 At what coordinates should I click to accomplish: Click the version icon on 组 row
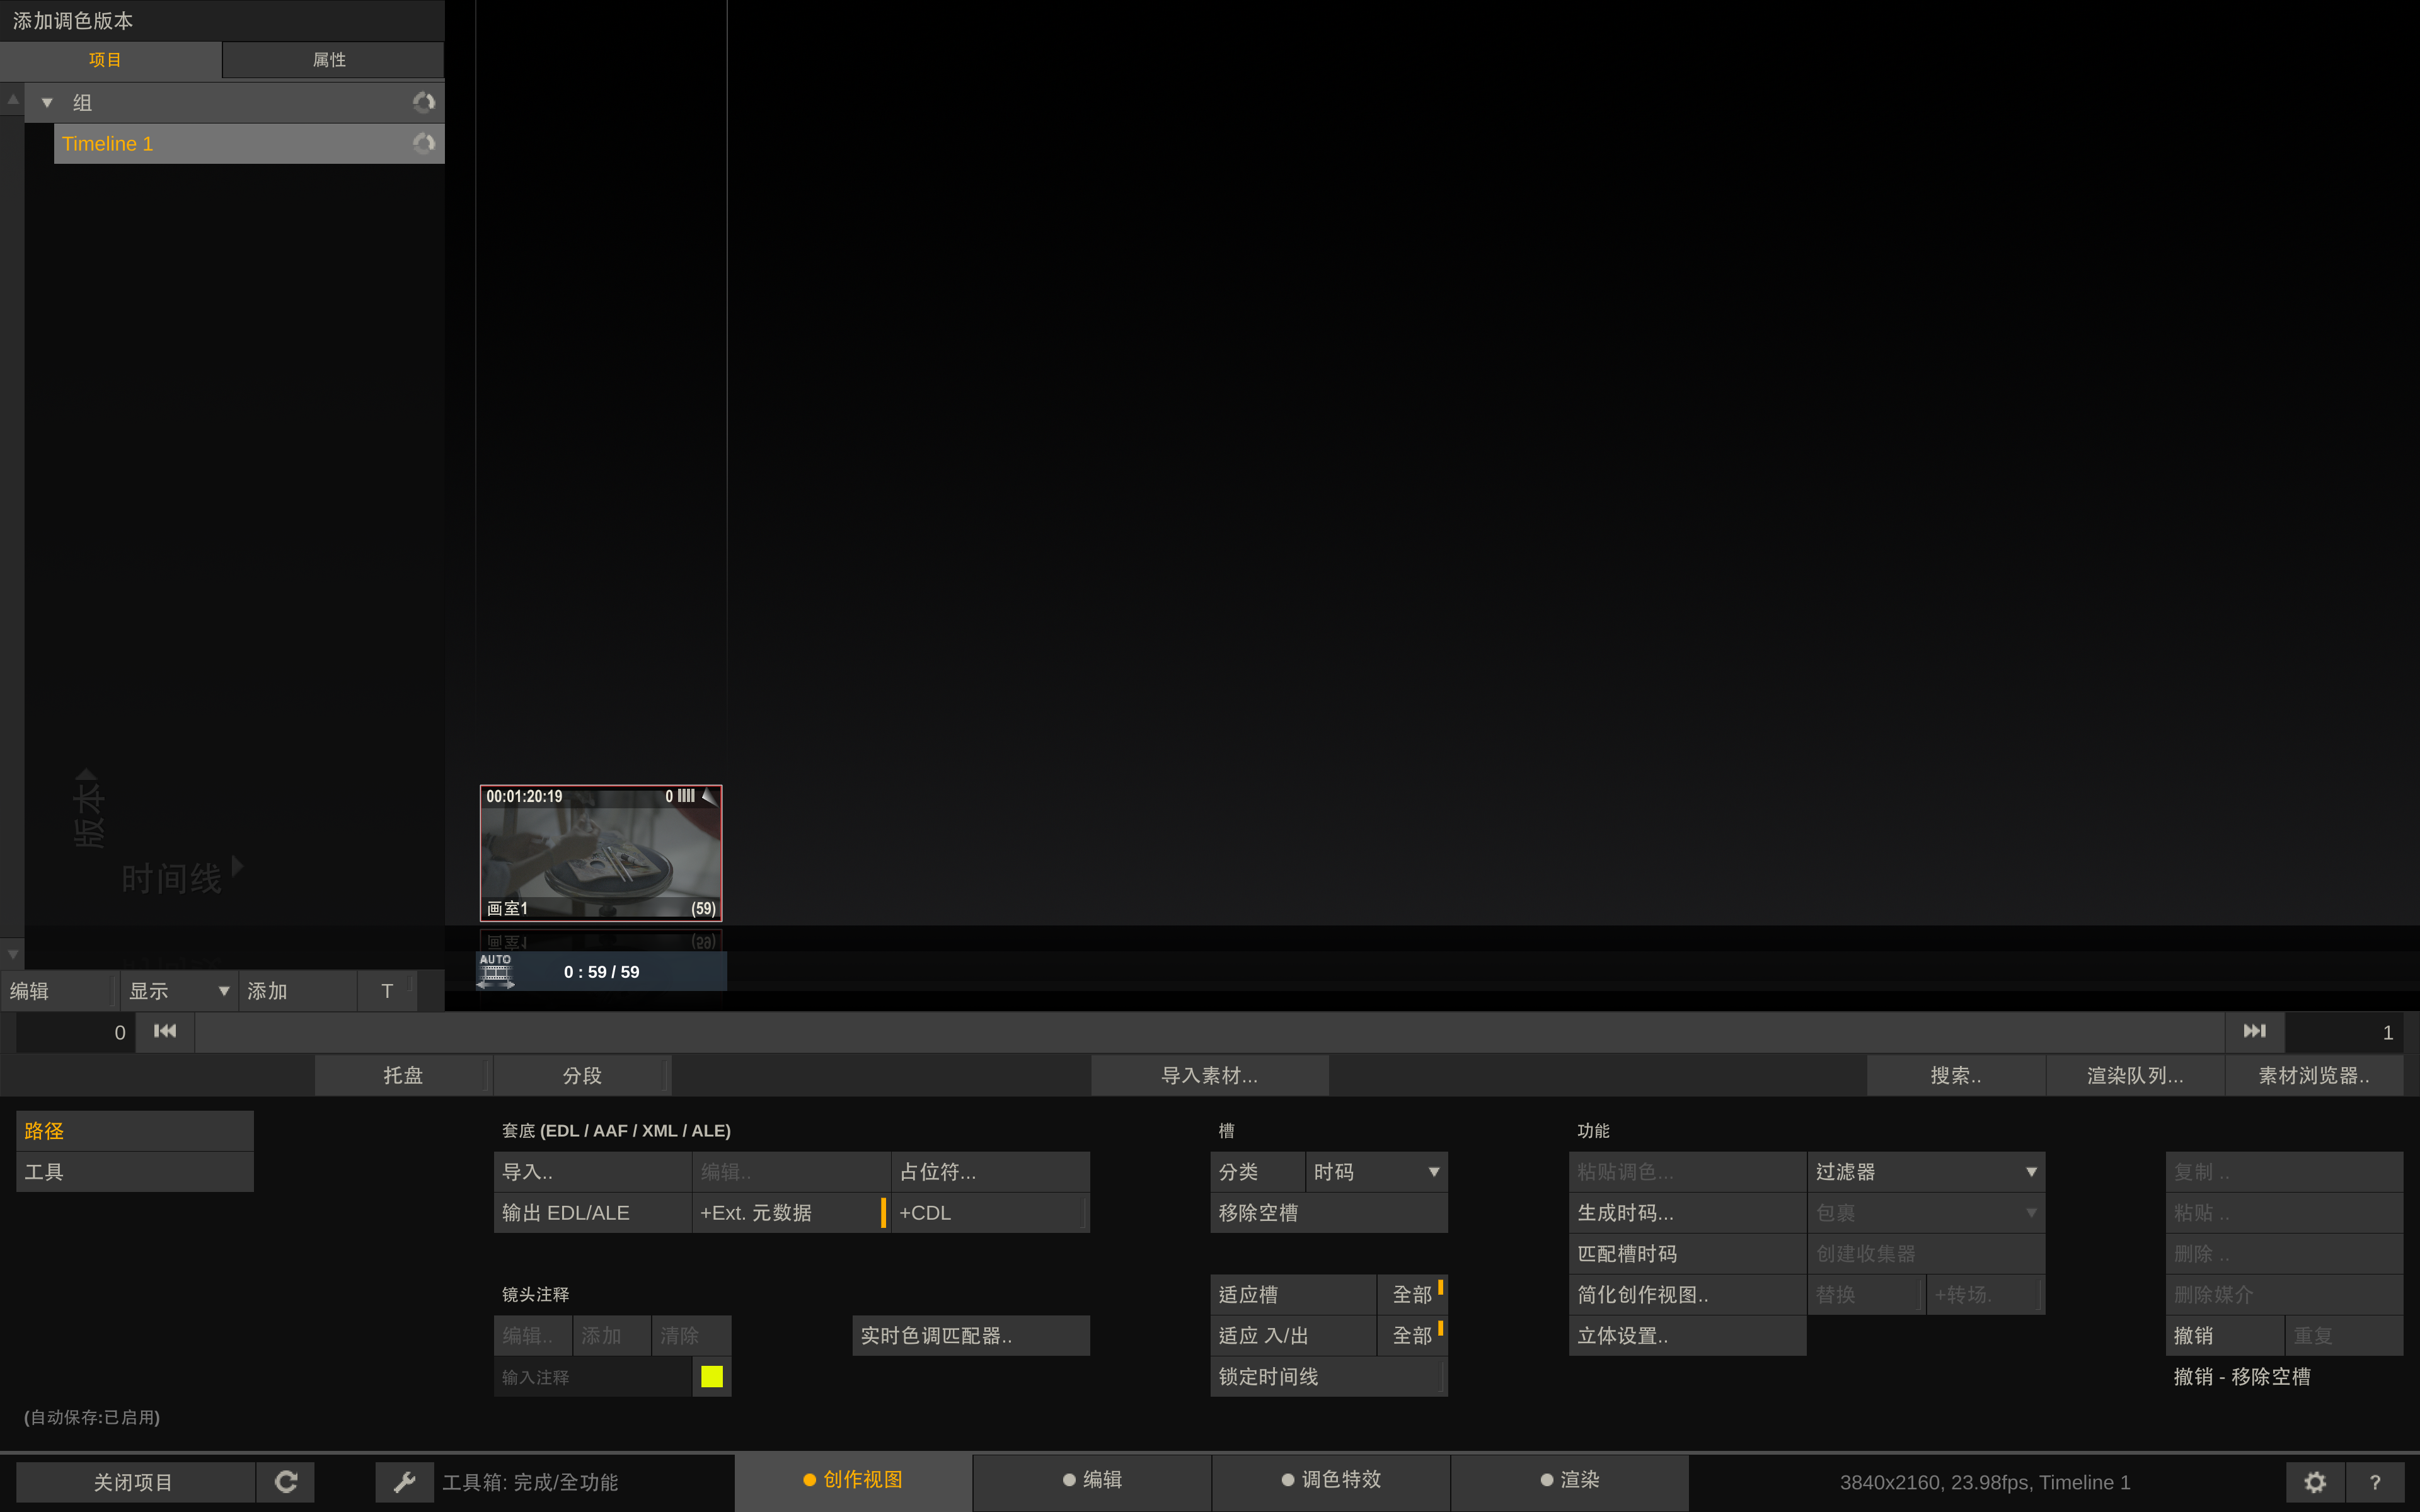tap(424, 102)
